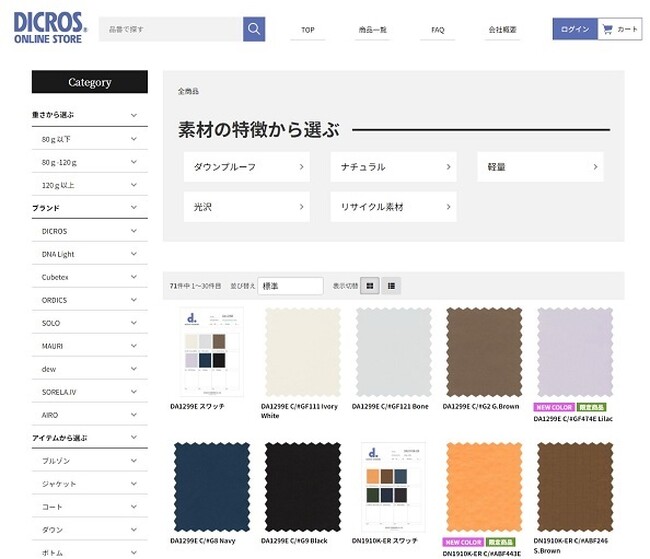Select the ナチュラル feature link
The width and height of the screenshot is (650, 559).
pyautogui.click(x=393, y=167)
